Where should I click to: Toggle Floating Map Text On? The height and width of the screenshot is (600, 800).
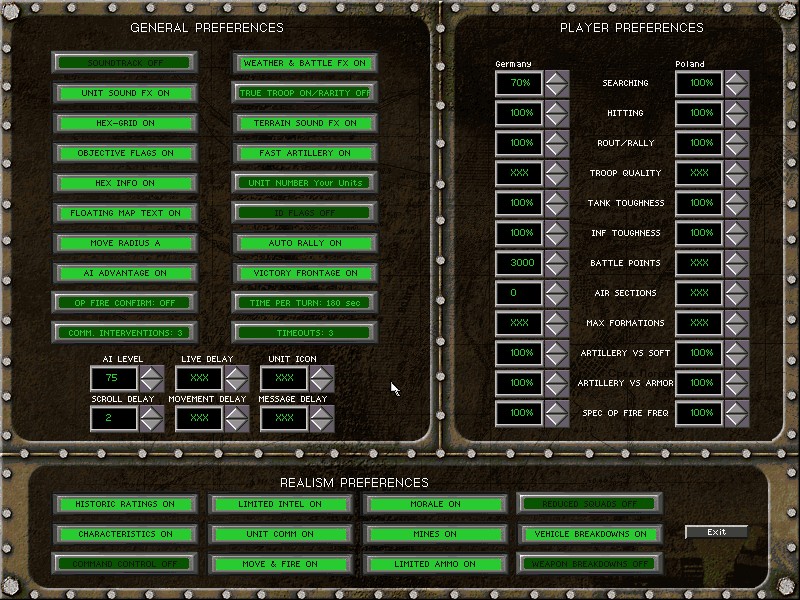coord(124,213)
